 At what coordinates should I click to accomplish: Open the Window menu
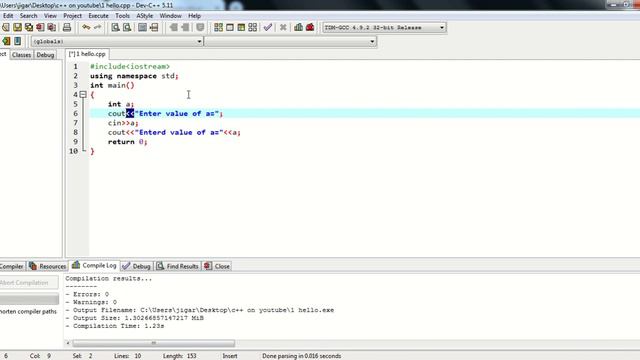point(170,16)
